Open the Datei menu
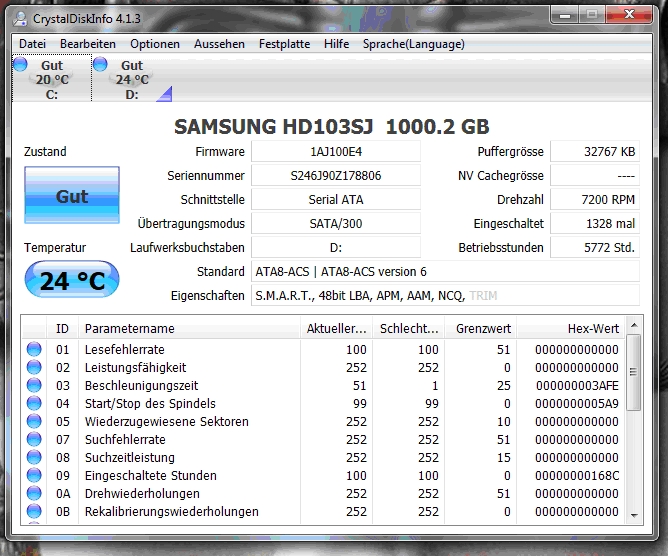 click(x=32, y=44)
